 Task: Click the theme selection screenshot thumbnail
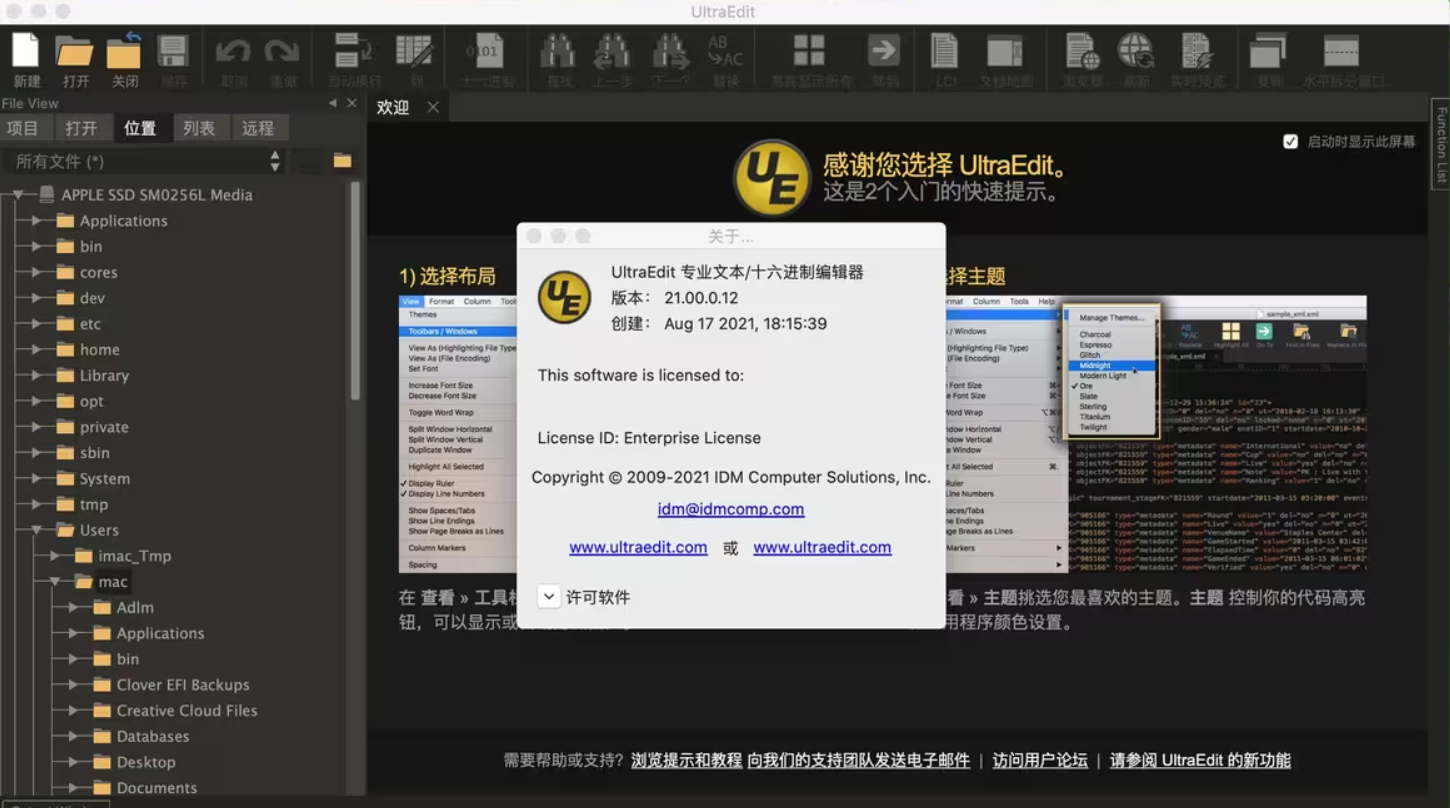[x=1156, y=434]
